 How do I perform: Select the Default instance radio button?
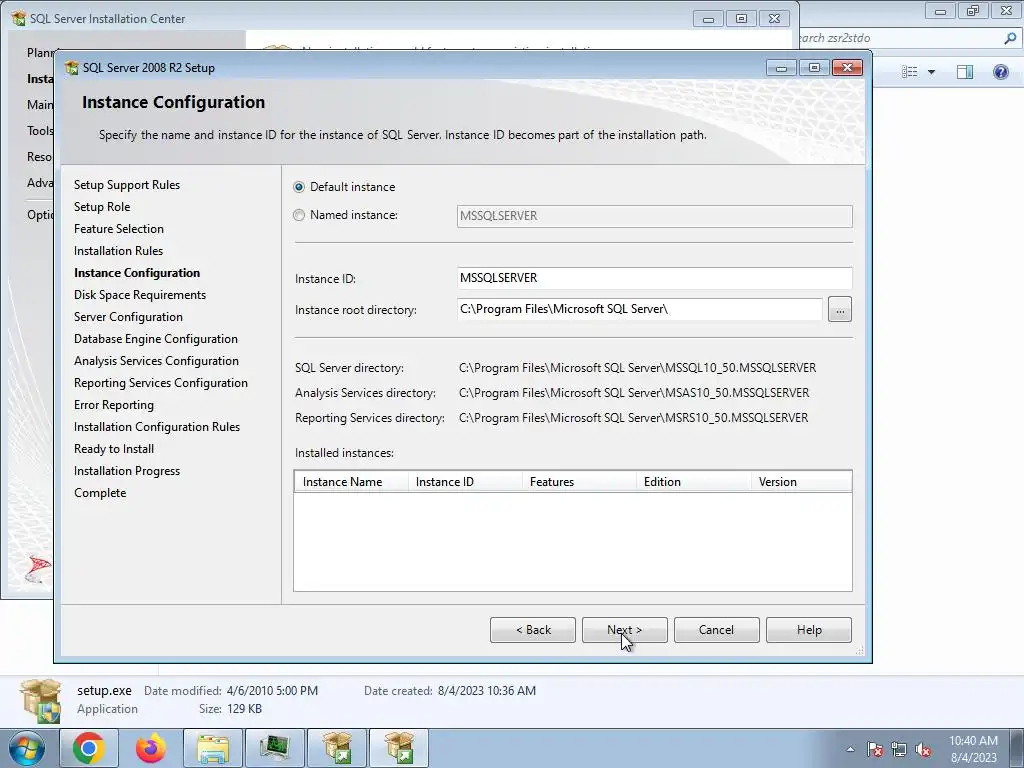click(299, 187)
